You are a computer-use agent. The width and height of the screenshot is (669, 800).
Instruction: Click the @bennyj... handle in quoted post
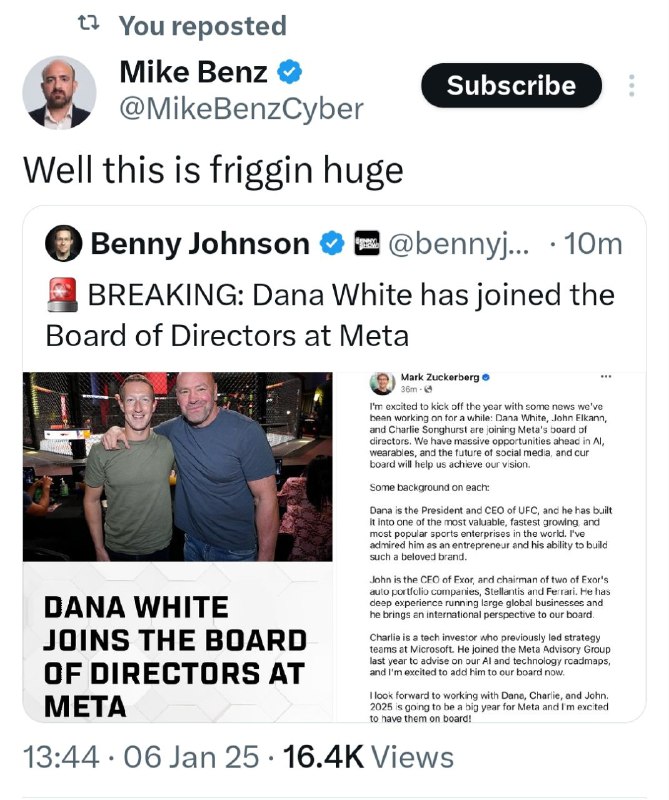[459, 244]
